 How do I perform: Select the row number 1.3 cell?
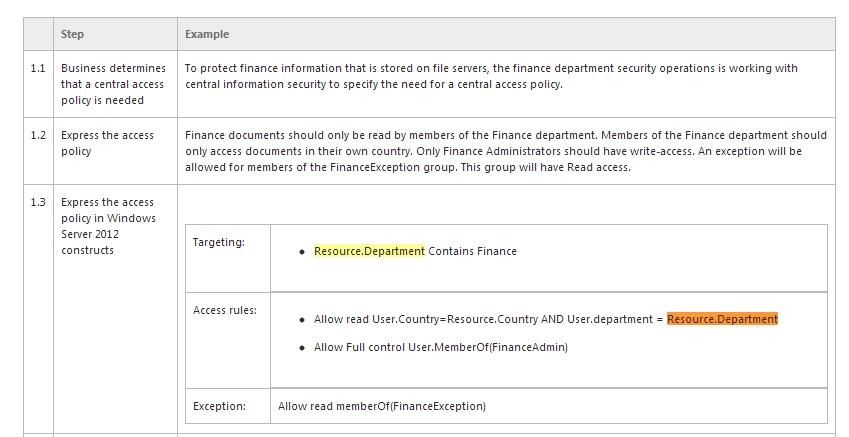(38, 309)
